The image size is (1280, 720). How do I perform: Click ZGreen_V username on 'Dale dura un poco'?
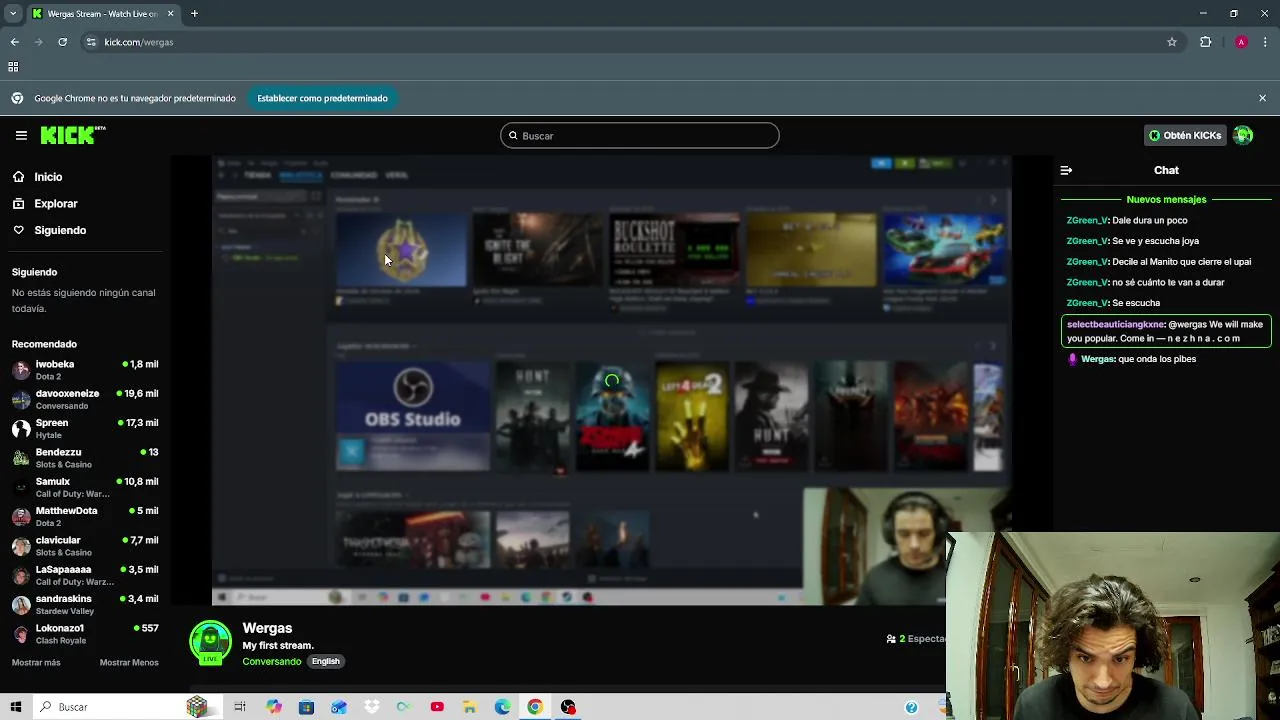click(1086, 220)
